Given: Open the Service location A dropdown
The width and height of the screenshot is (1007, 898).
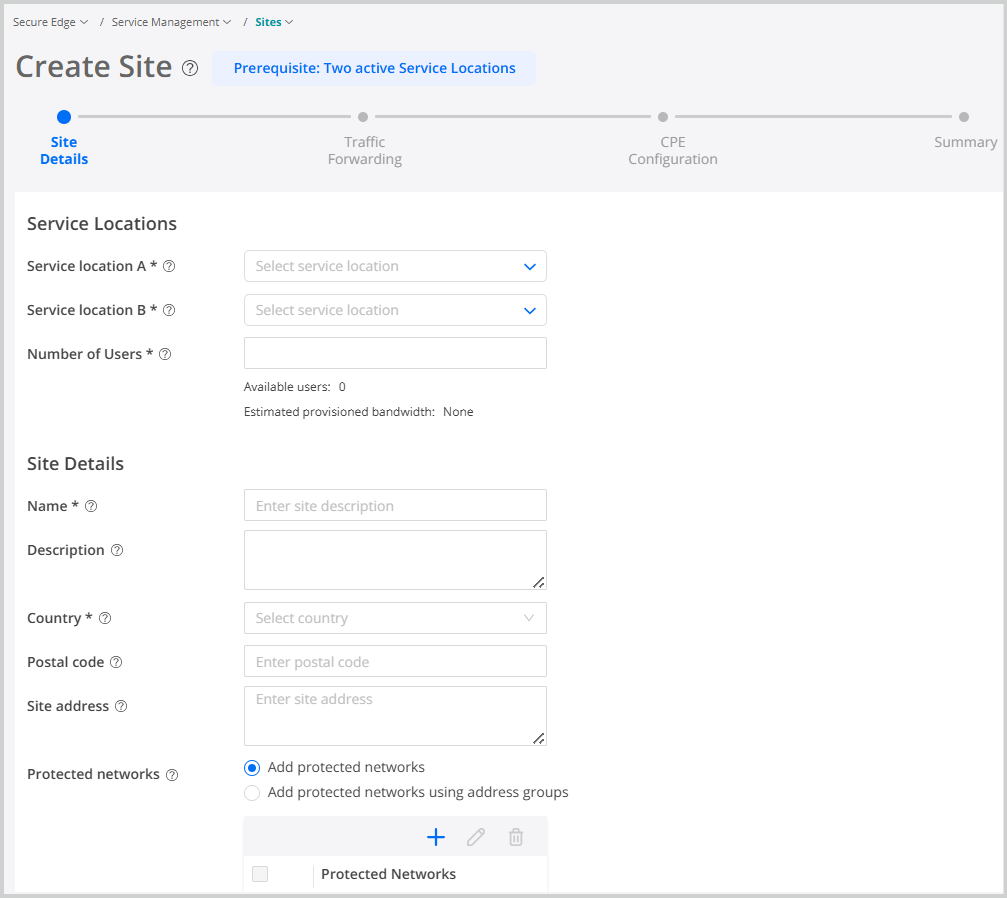Looking at the screenshot, I should (x=395, y=266).
